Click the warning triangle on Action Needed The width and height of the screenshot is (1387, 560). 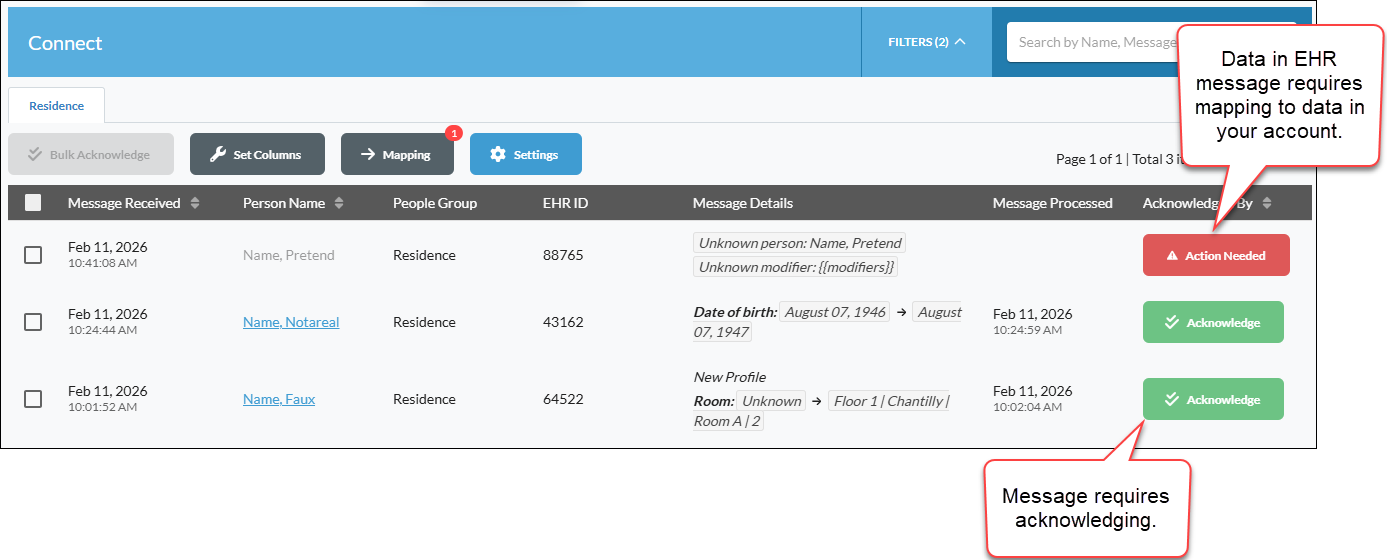[1173, 256]
